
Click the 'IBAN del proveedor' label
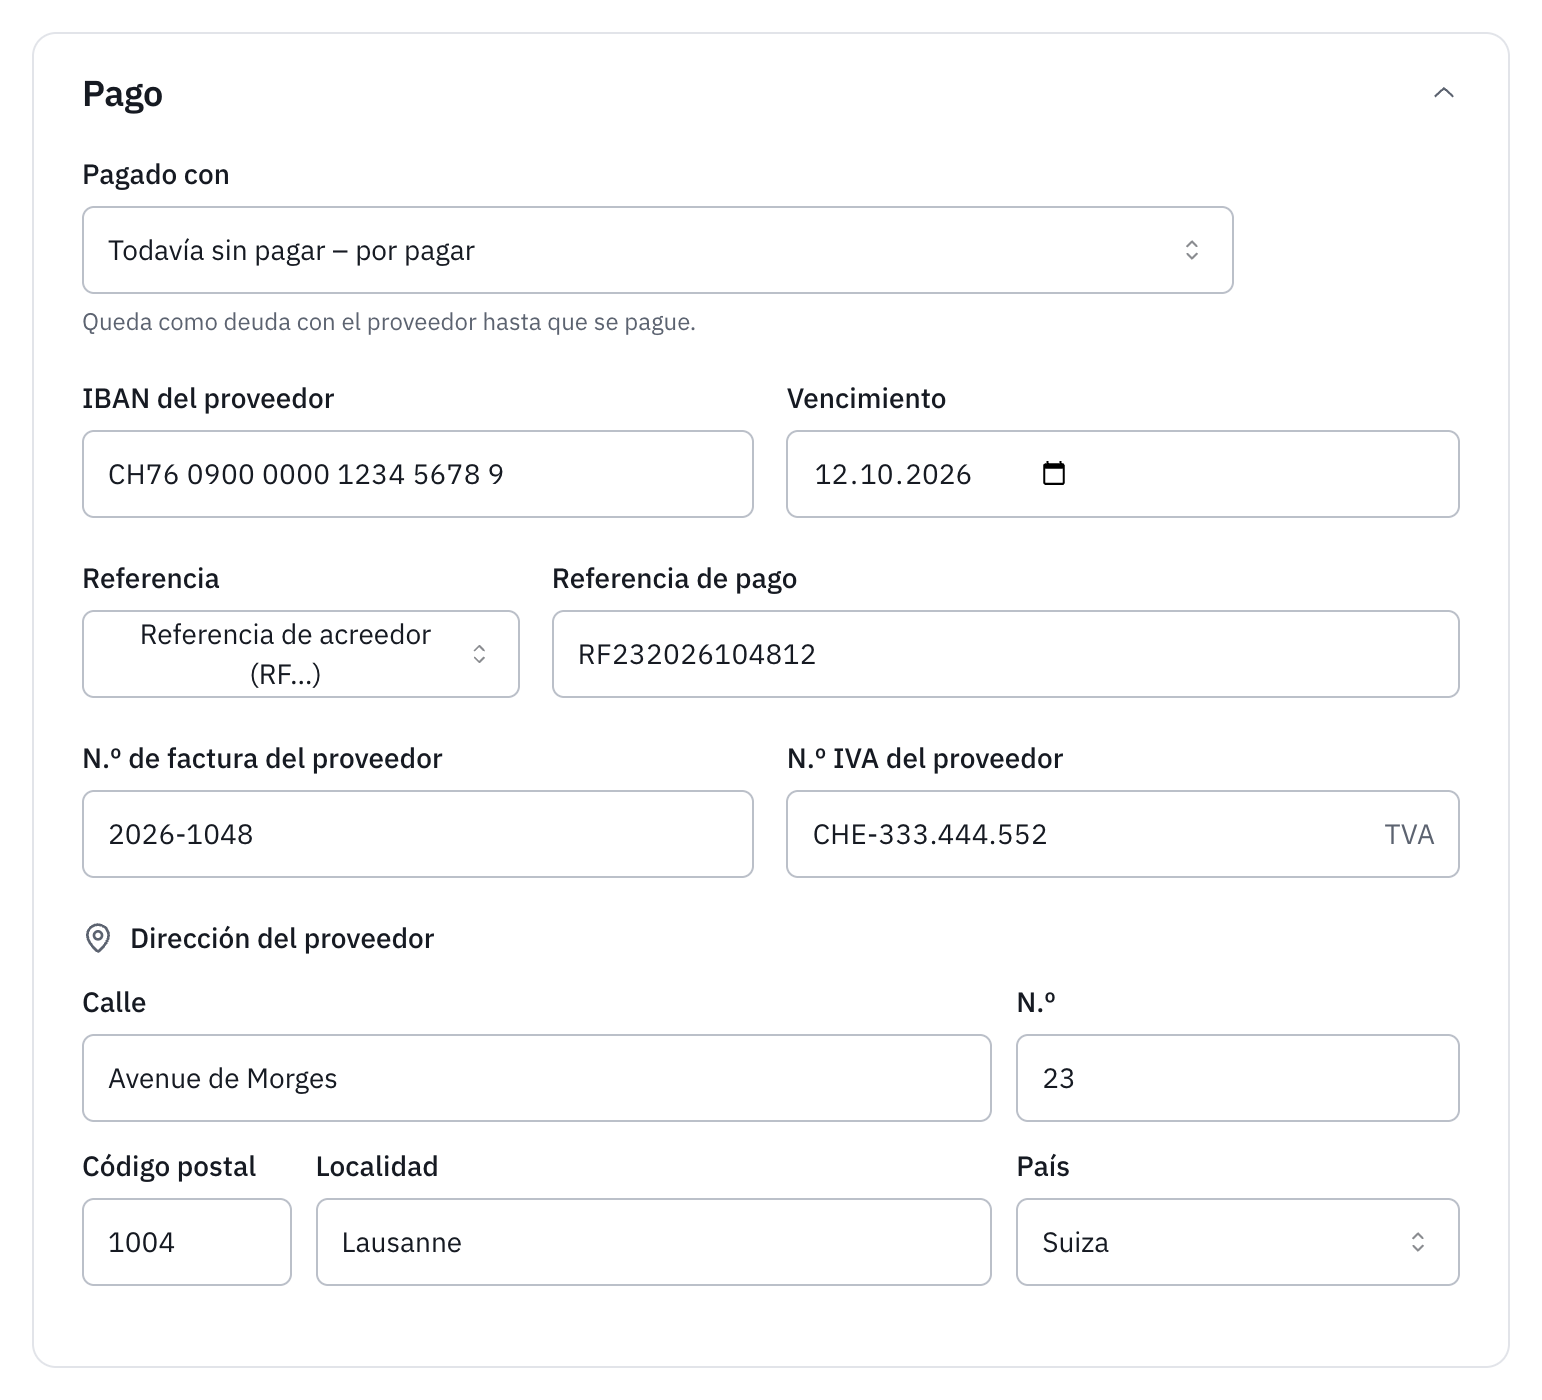click(x=208, y=399)
